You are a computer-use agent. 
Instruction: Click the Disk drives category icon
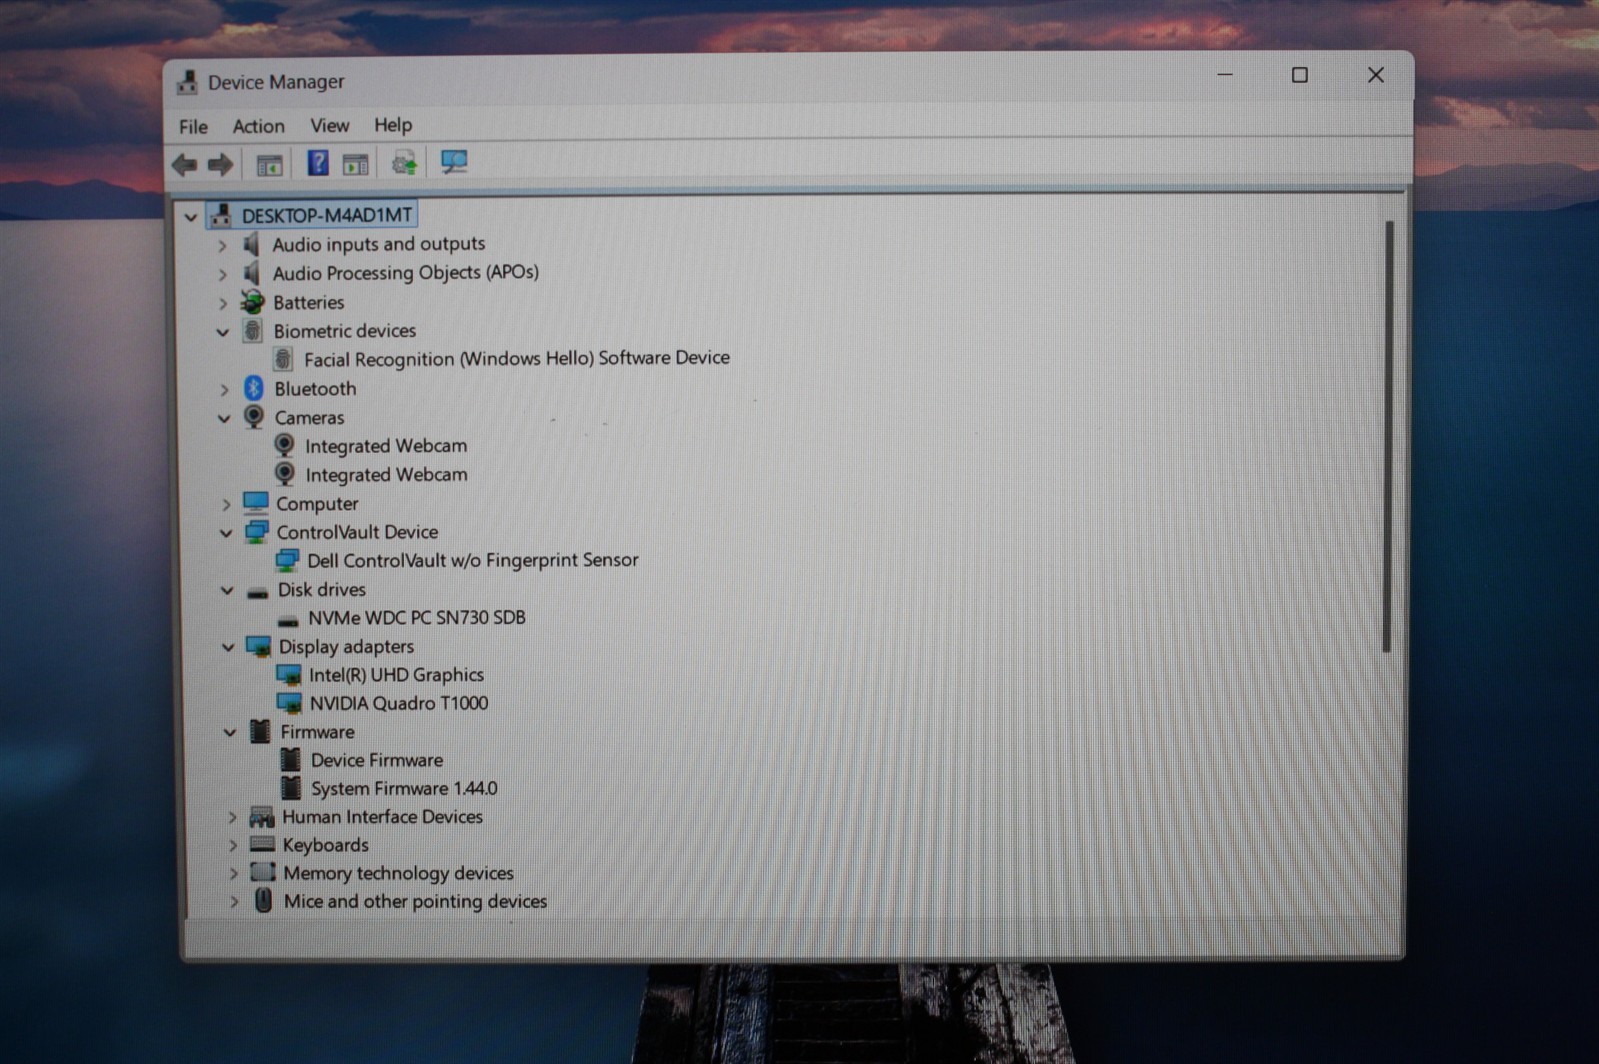257,591
